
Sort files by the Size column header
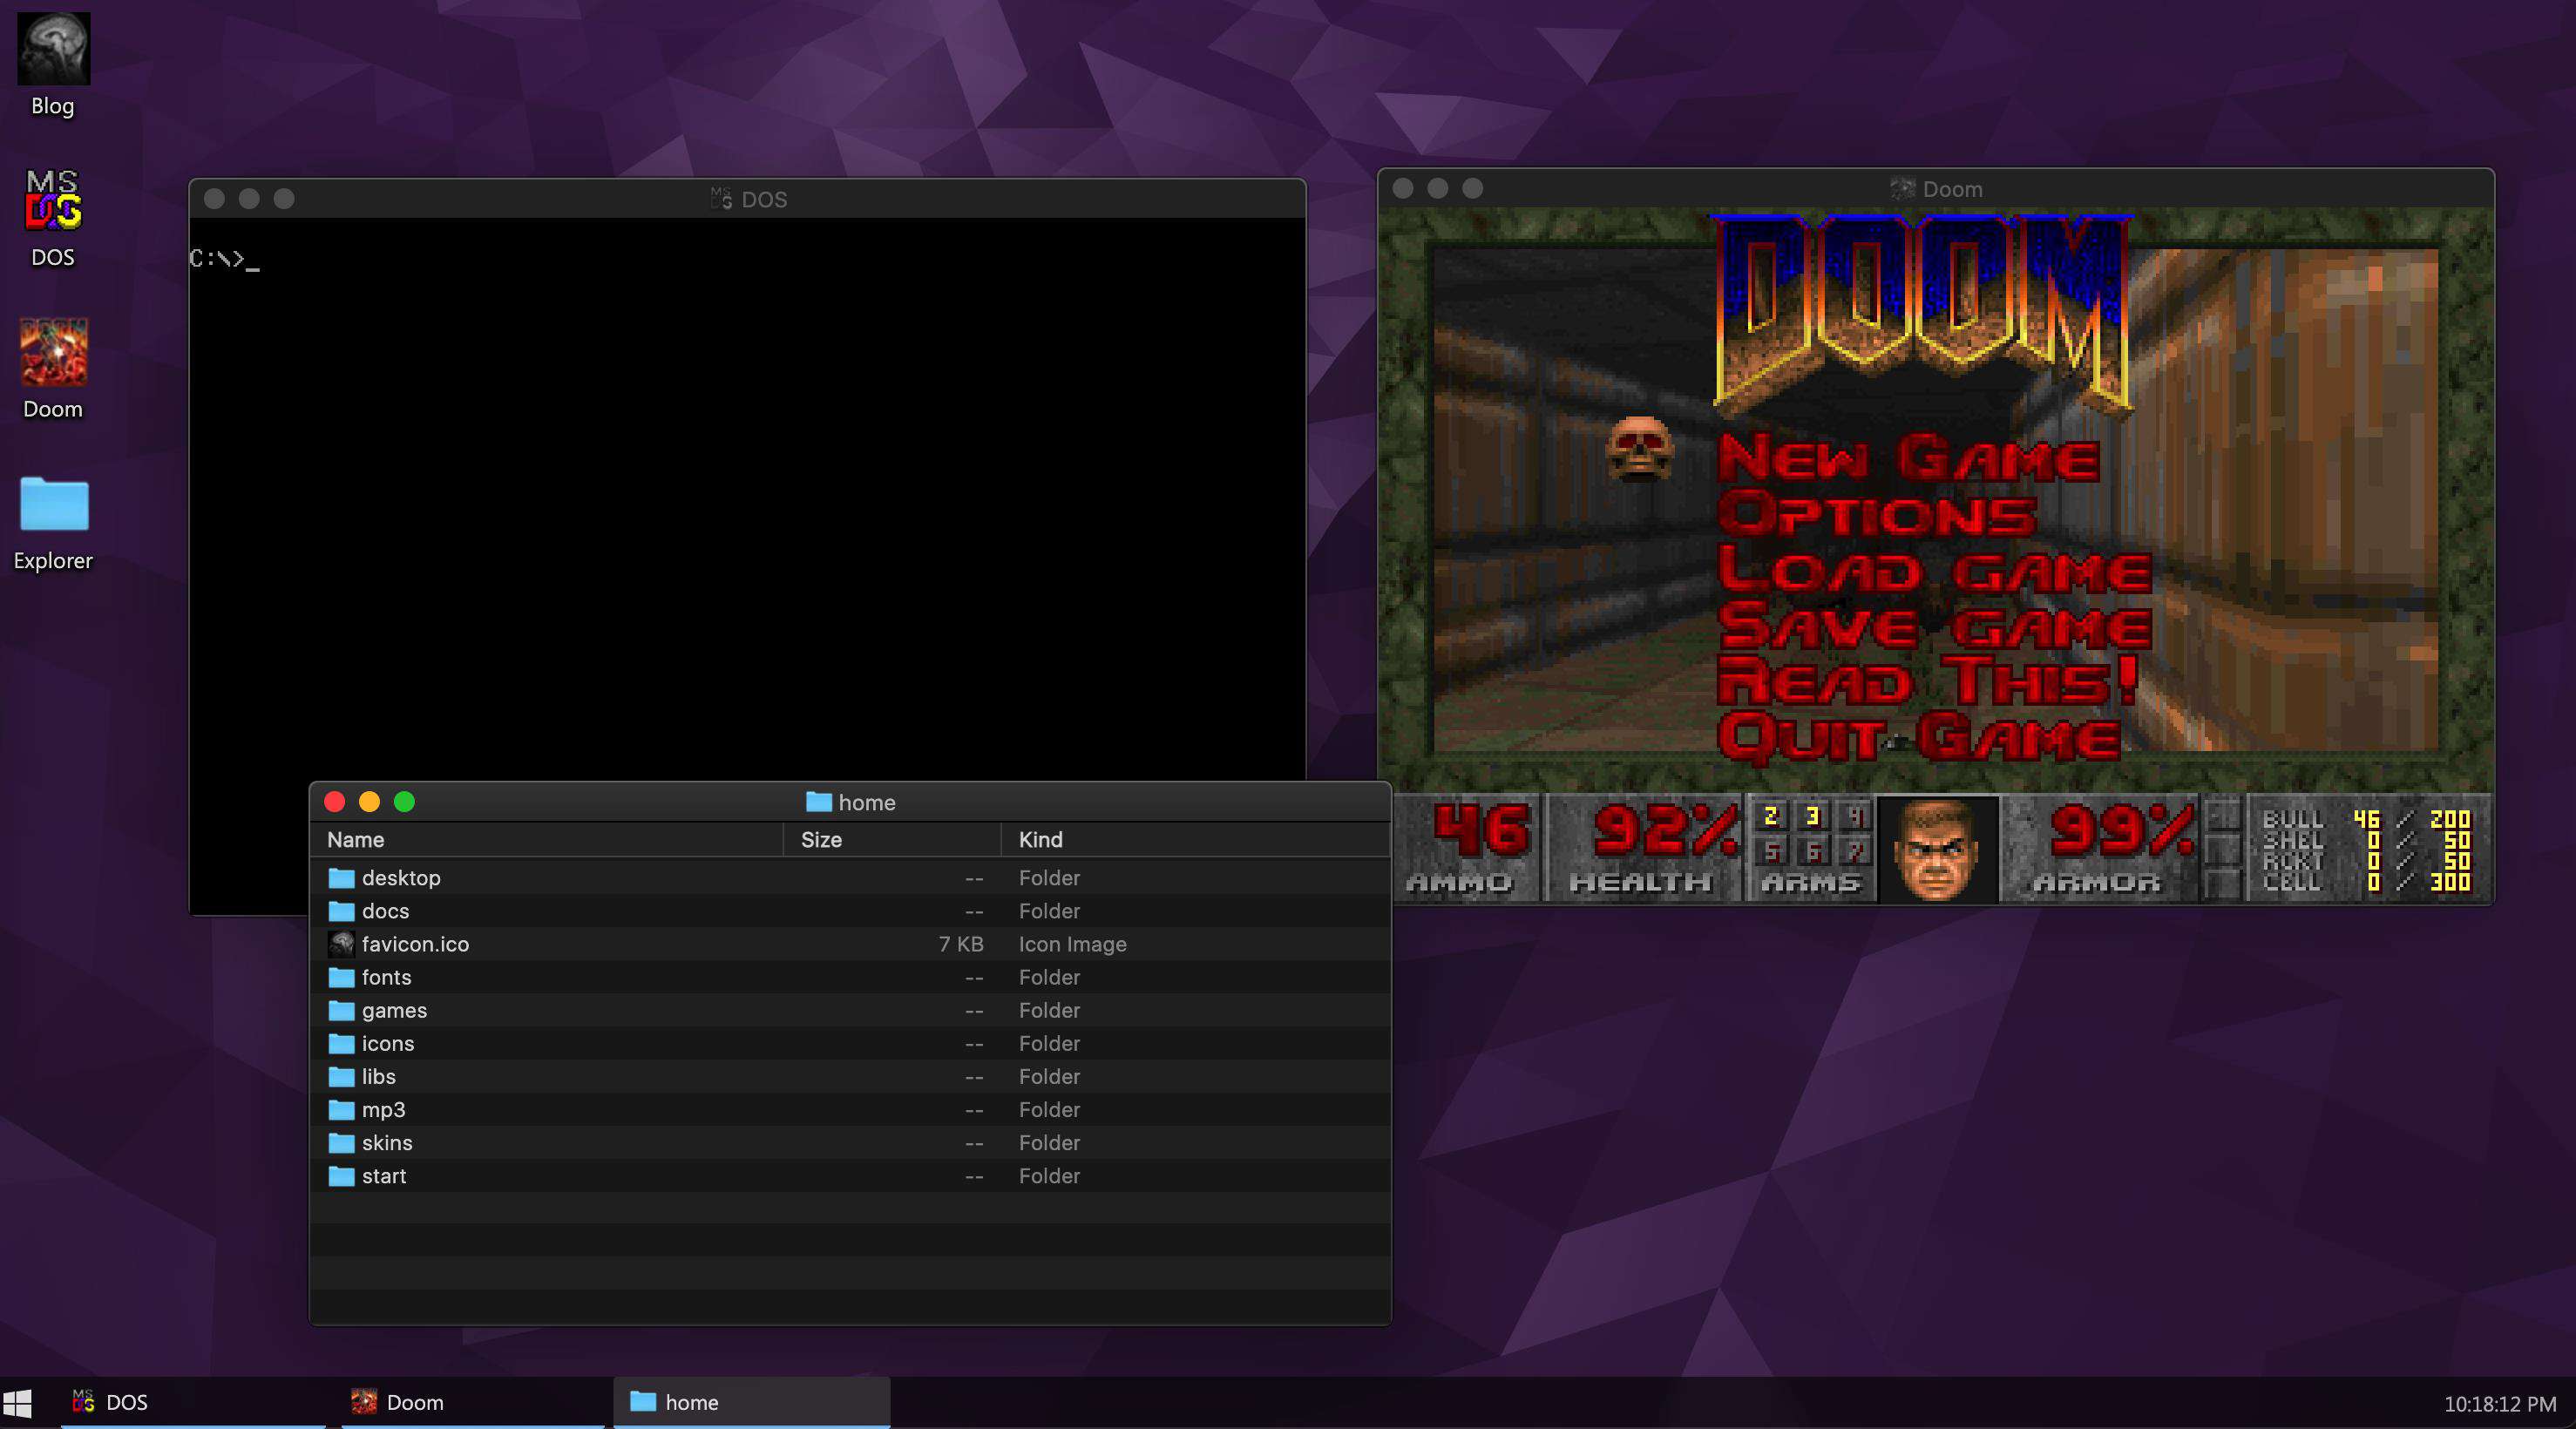[892, 839]
